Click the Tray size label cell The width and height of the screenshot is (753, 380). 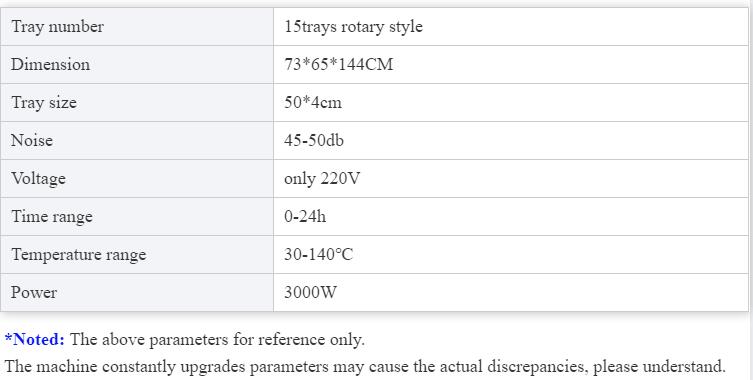tap(137, 102)
